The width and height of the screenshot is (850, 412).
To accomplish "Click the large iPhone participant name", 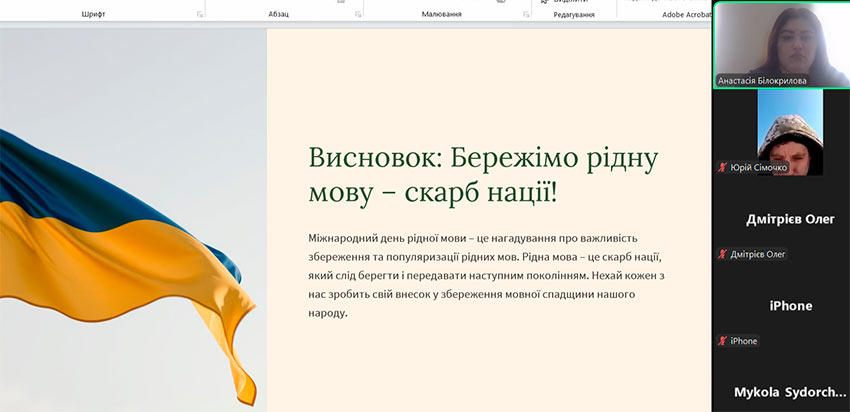I will 790,306.
